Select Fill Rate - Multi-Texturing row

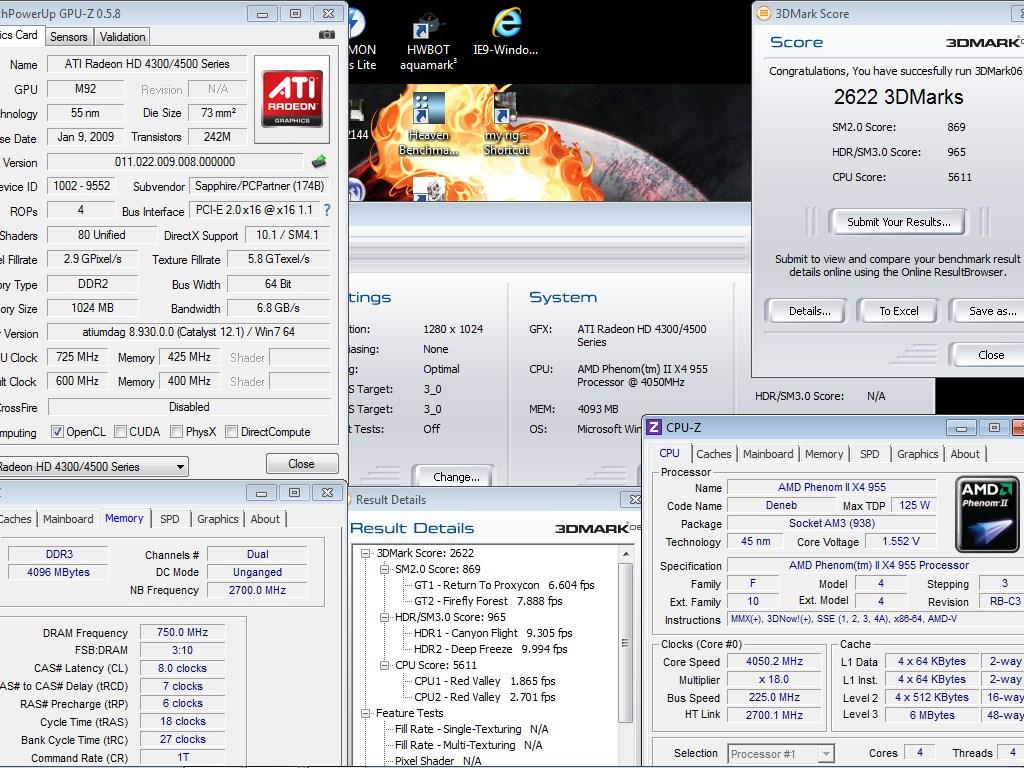coord(468,745)
